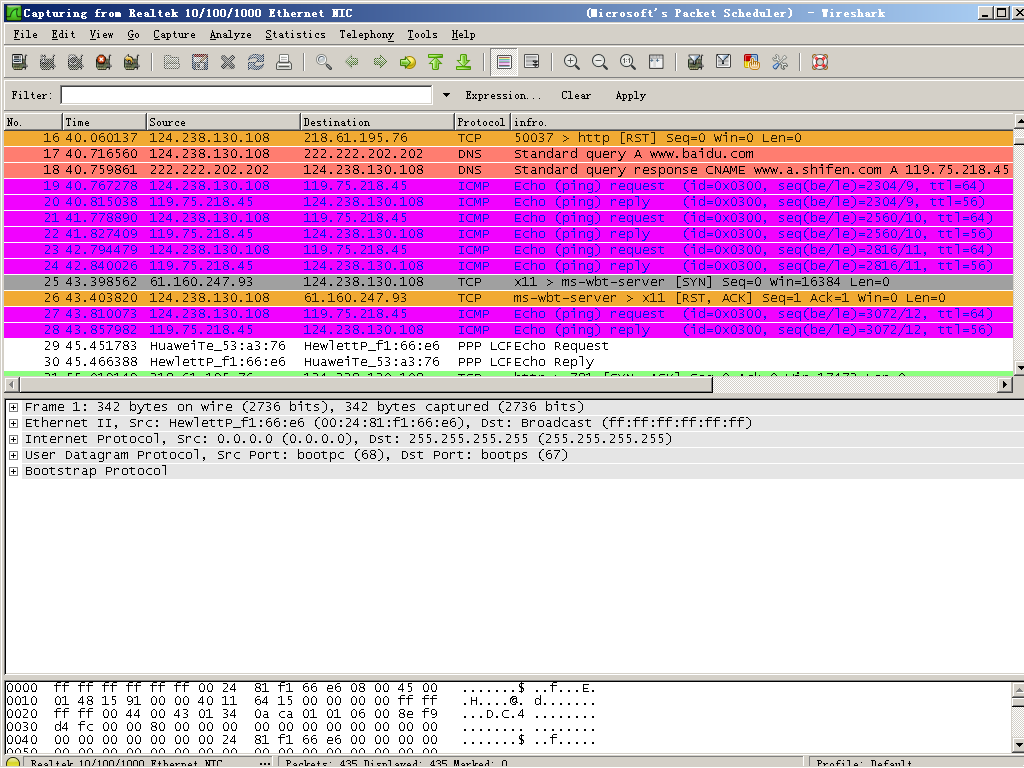The image size is (1024, 768).
Task: Find a packet with the magnifier icon
Action: [x=324, y=62]
